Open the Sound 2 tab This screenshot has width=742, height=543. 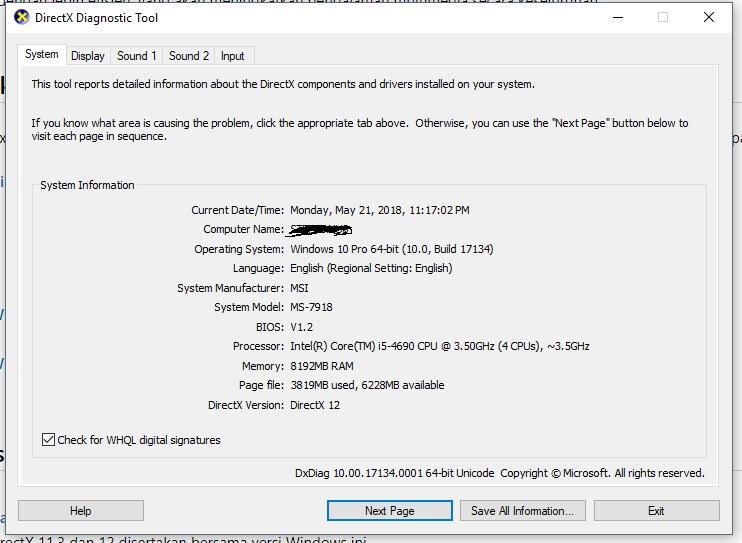[188, 56]
